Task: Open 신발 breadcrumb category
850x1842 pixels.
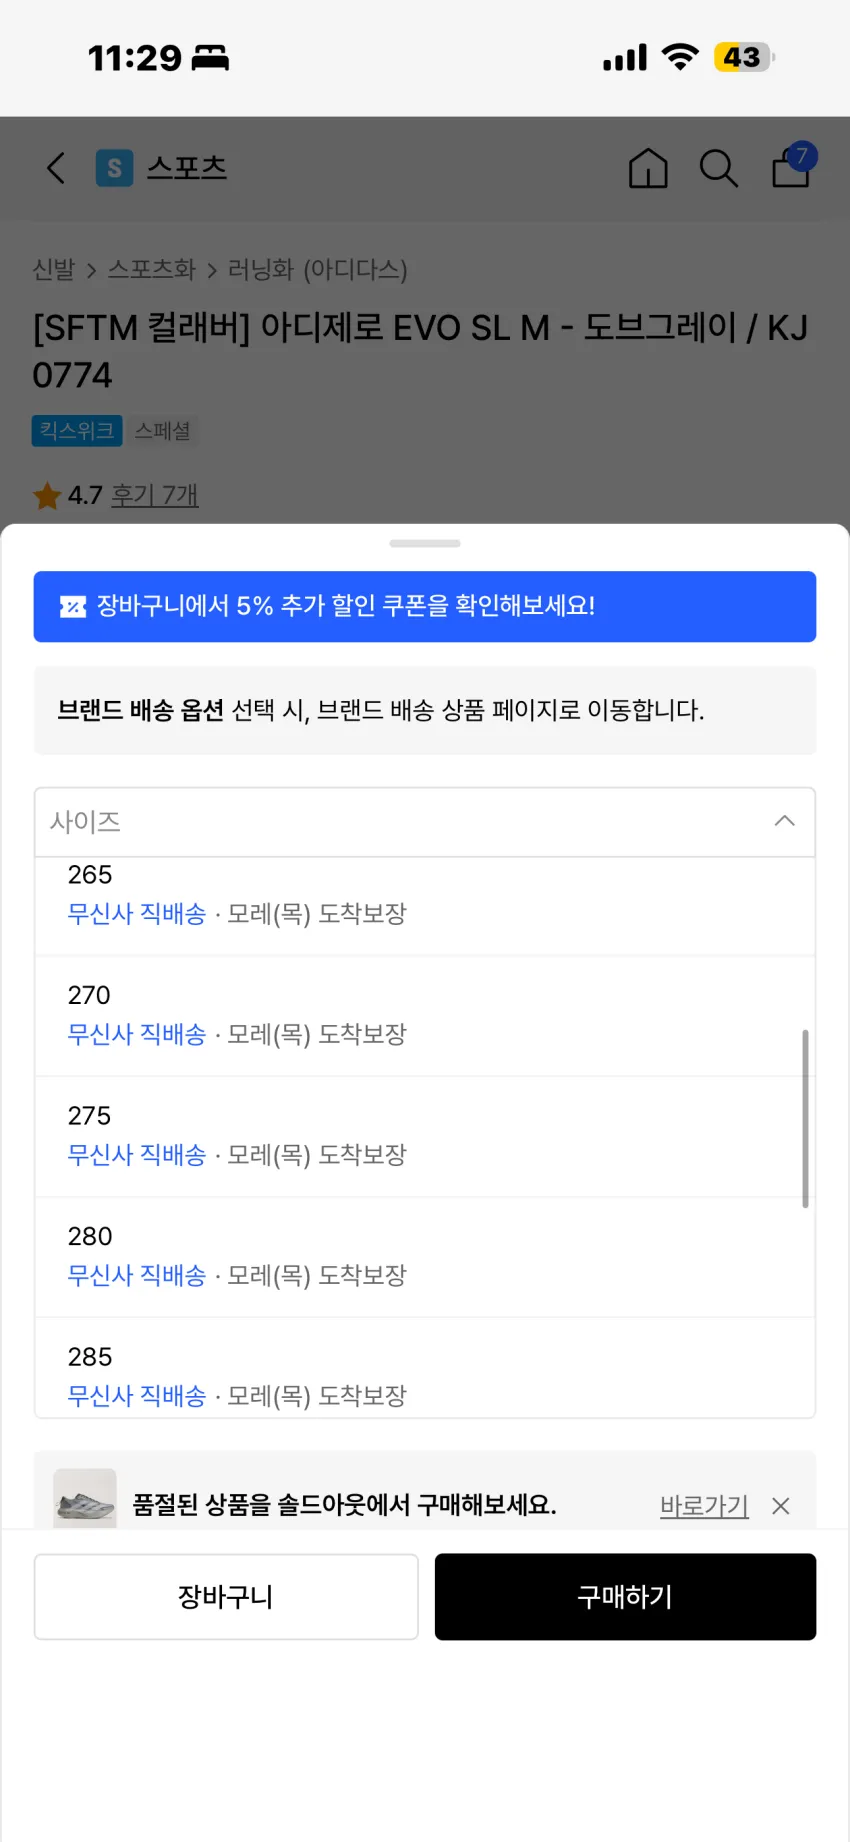Action: coord(54,269)
